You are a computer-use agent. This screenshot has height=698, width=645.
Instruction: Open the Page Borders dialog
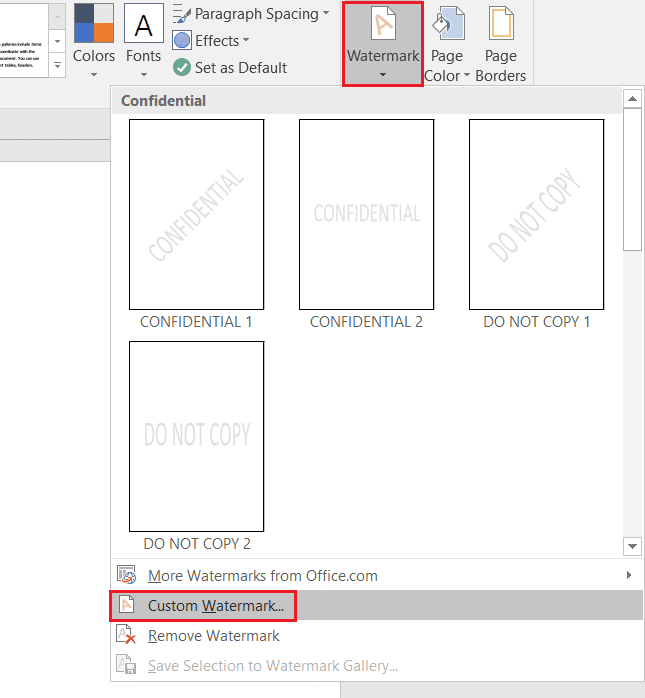(x=501, y=43)
